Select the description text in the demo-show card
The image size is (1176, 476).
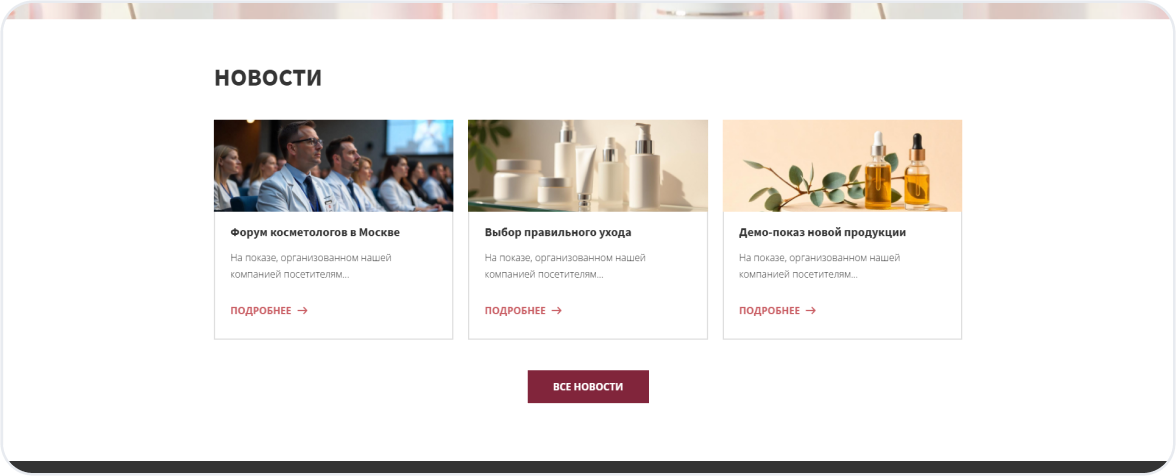click(x=820, y=266)
